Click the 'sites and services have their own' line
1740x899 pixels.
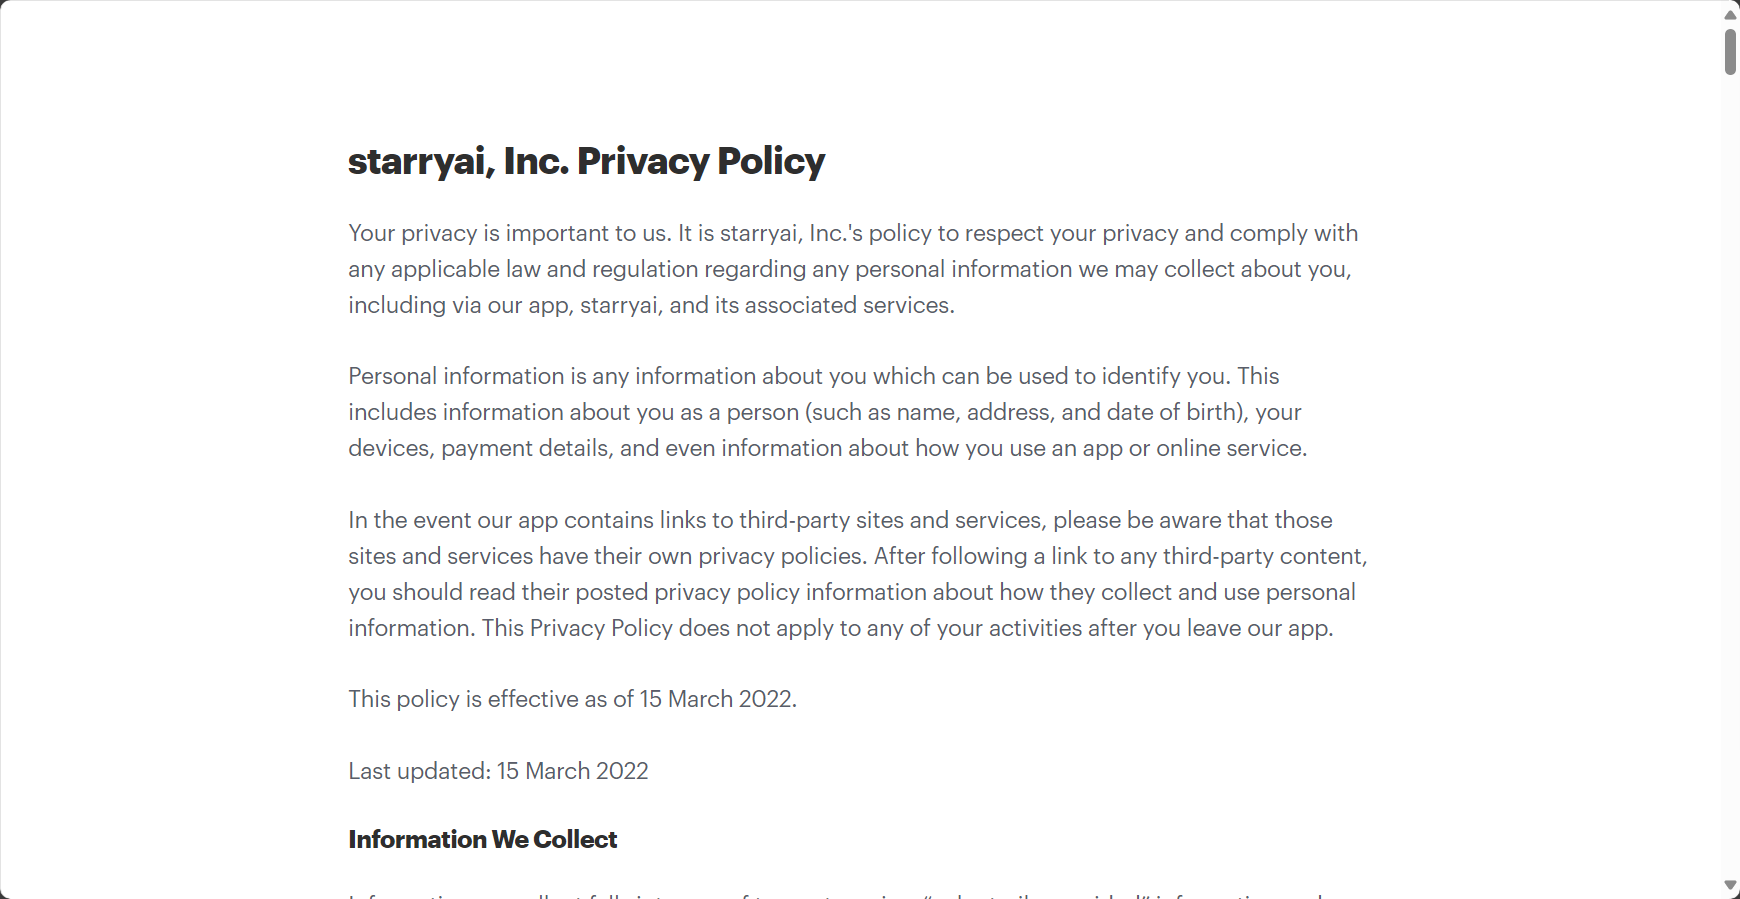857,556
